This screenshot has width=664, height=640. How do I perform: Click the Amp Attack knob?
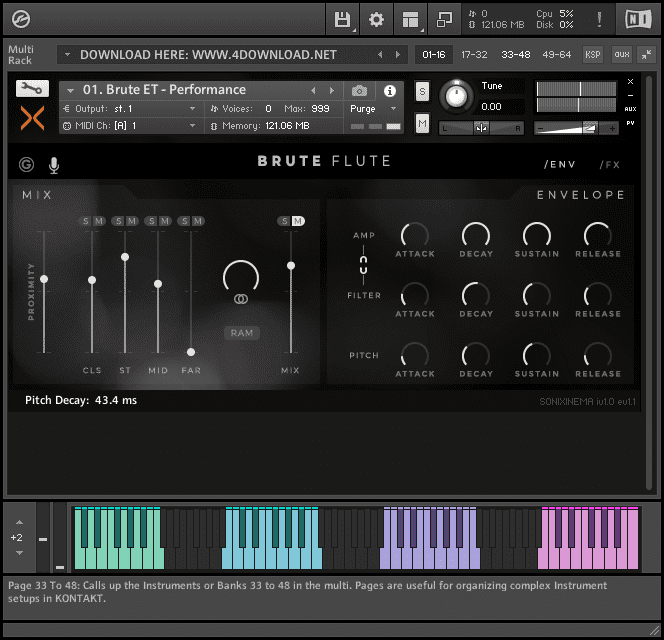coord(415,235)
